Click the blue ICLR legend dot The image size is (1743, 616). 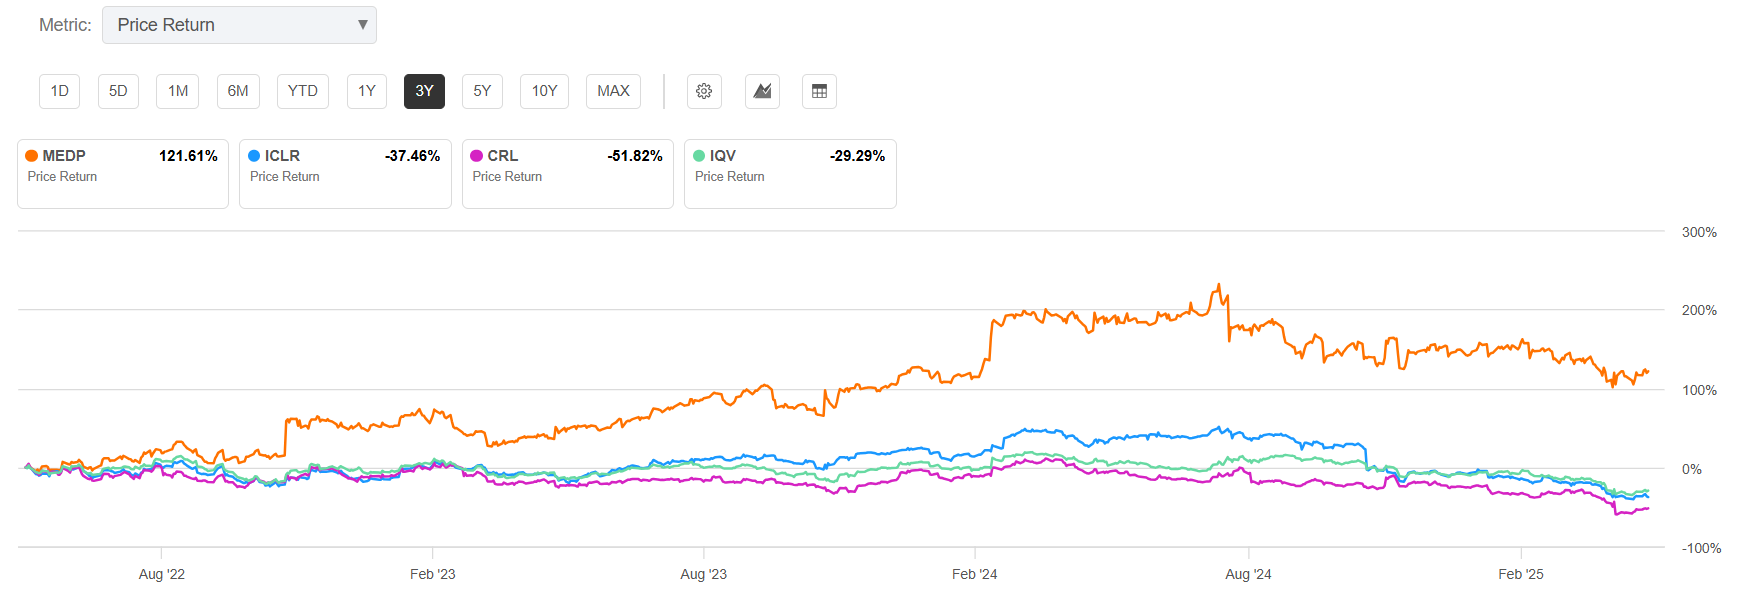coord(254,156)
